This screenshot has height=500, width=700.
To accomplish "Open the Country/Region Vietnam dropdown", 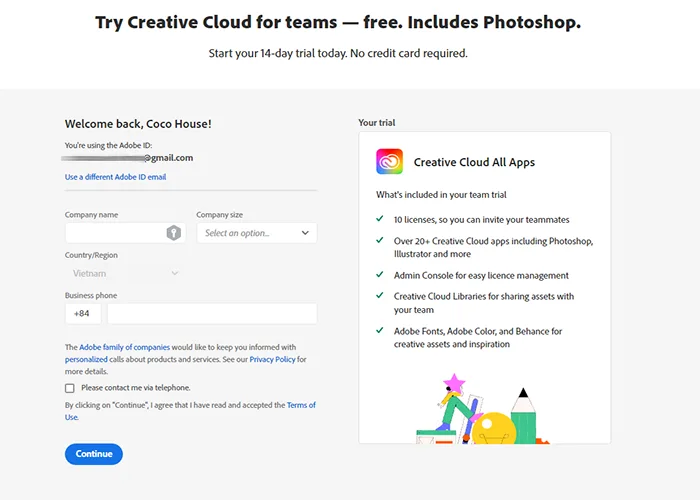I will click(125, 273).
